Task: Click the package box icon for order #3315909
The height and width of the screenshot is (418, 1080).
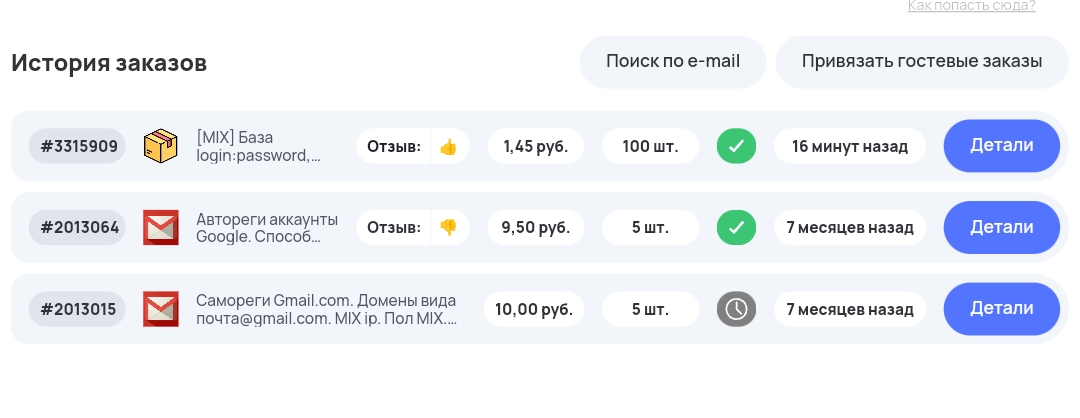Action: 160,146
